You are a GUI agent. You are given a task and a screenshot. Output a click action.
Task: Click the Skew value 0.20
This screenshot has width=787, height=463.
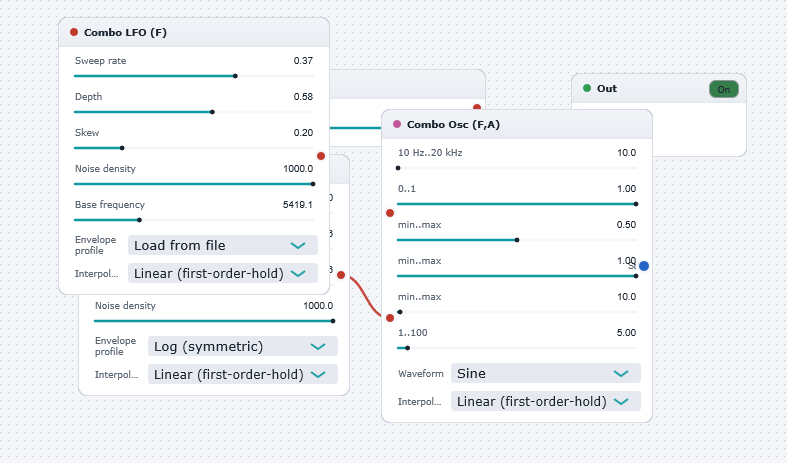(303, 133)
